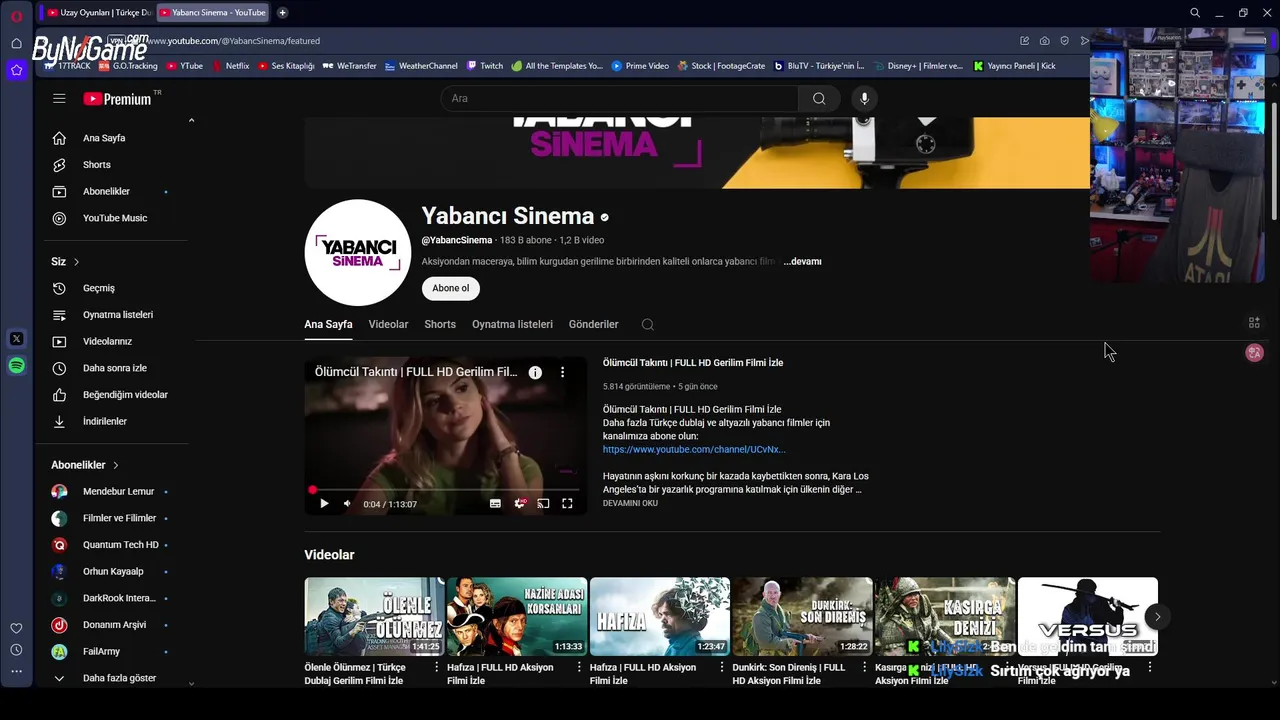Open the Prime Video bookmark
The width and height of the screenshot is (1280, 720).
point(640,66)
